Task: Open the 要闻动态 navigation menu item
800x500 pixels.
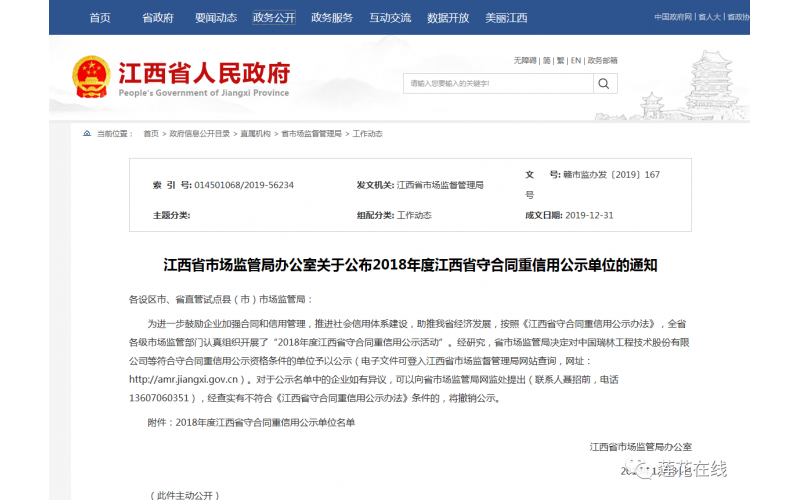Action: click(216, 18)
